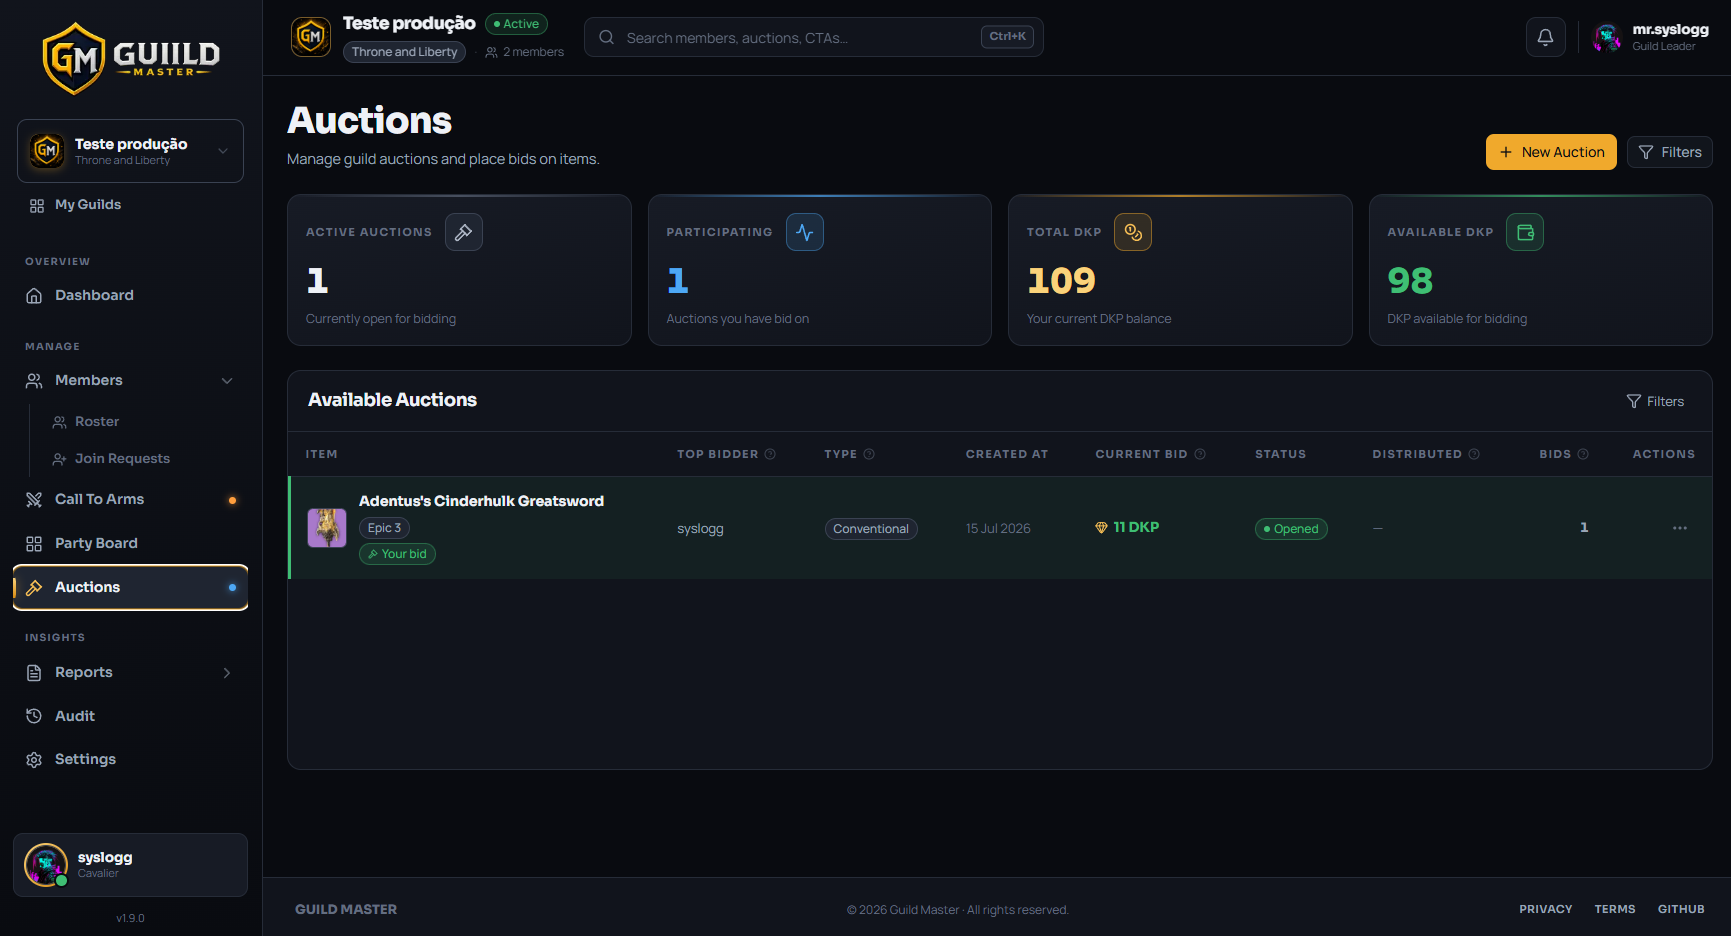Screen dimensions: 1731x936
Task: Click the Bids column help icon
Action: tap(1583, 454)
